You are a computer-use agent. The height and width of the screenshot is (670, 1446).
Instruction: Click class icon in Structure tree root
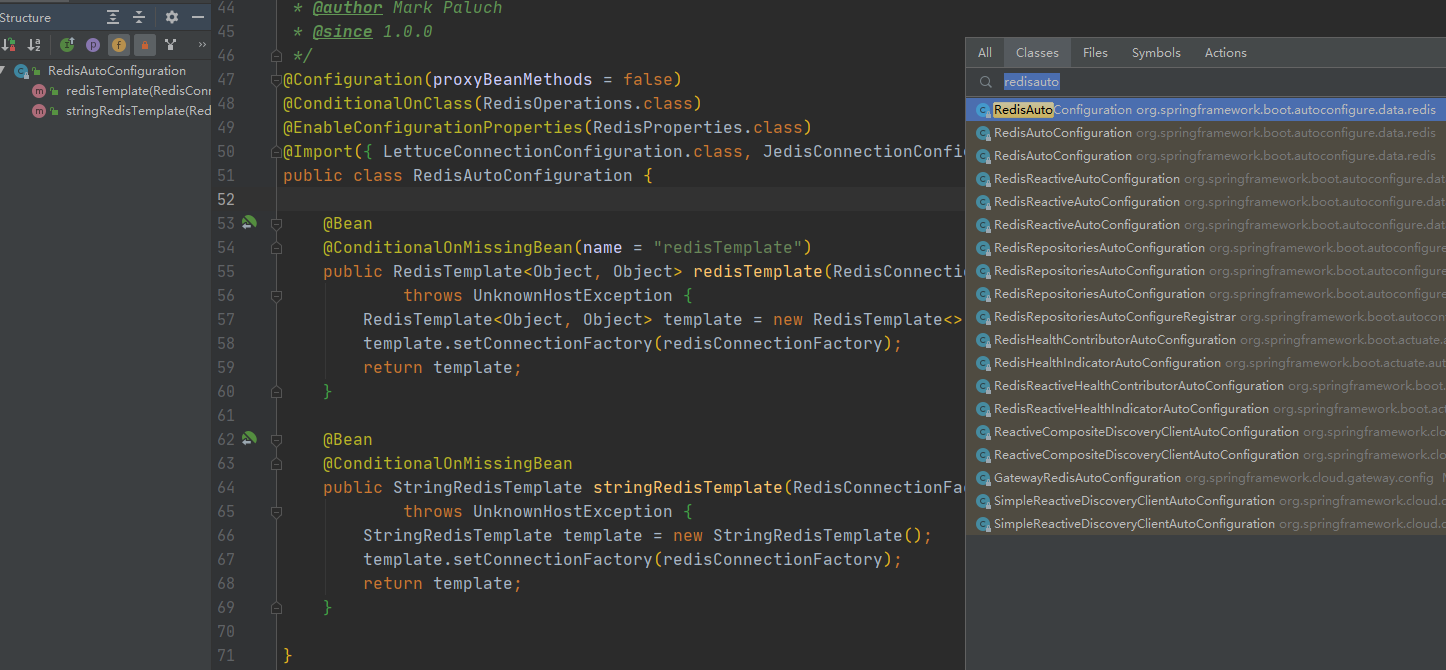coord(21,71)
